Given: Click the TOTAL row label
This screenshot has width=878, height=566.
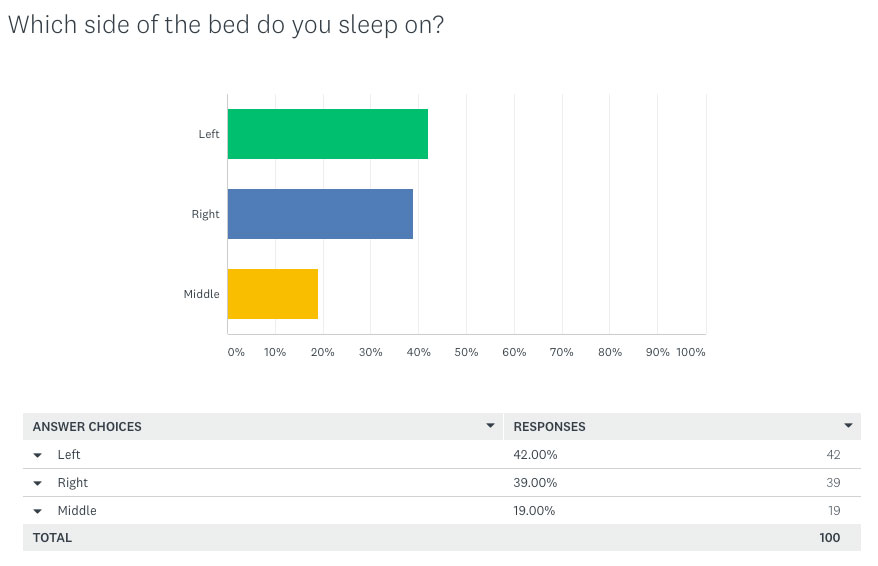Looking at the screenshot, I should tap(52, 537).
